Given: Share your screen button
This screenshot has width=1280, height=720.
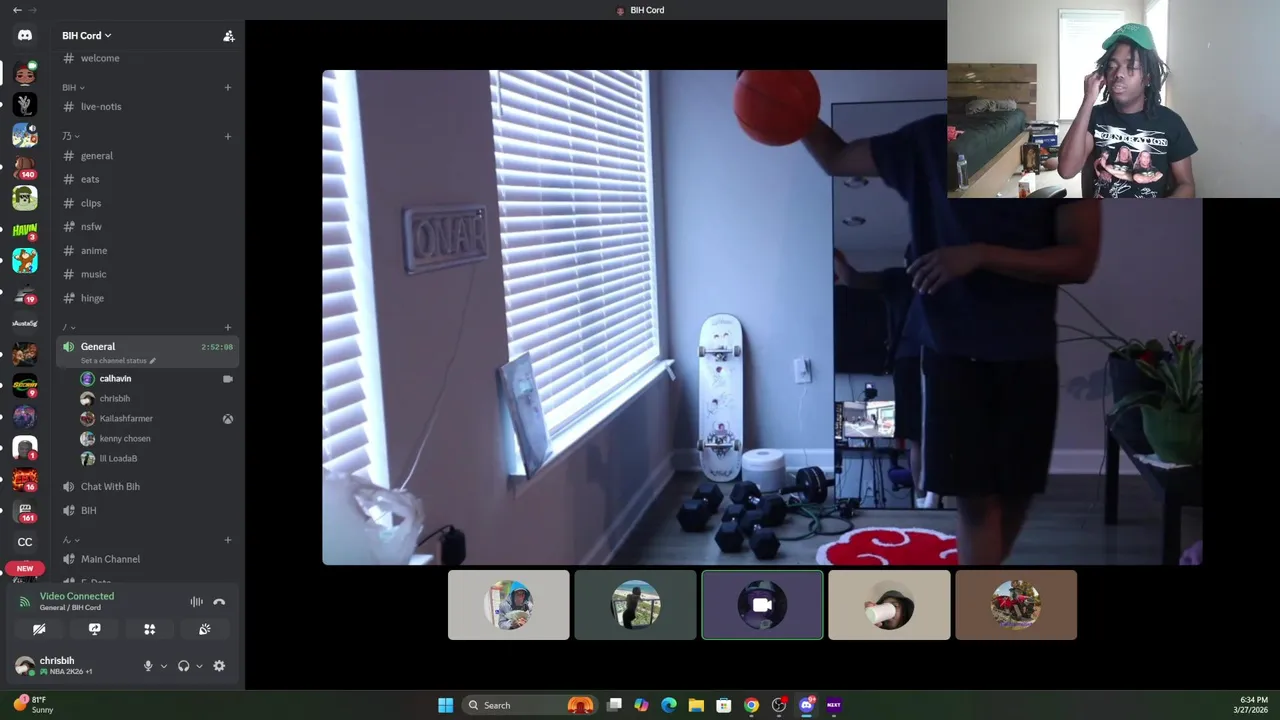Looking at the screenshot, I should point(94,629).
